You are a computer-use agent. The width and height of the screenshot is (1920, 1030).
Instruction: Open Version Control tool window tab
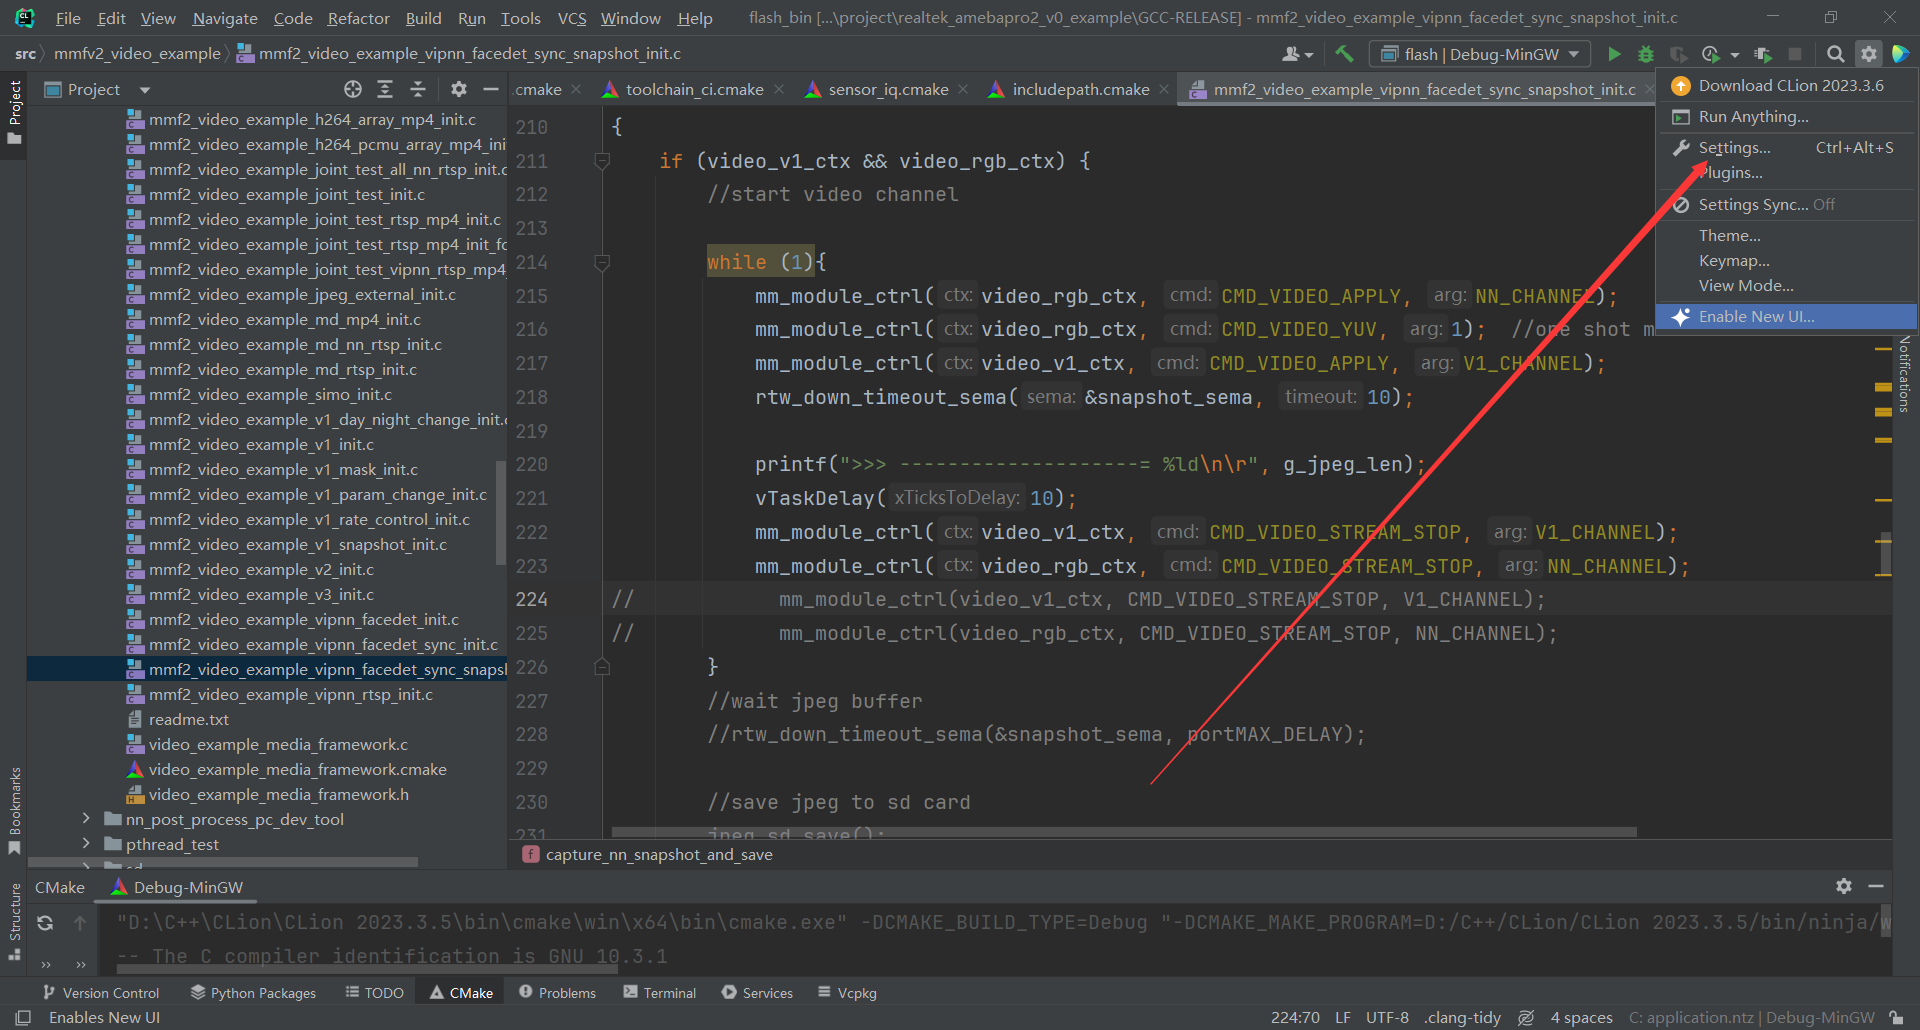[100, 993]
